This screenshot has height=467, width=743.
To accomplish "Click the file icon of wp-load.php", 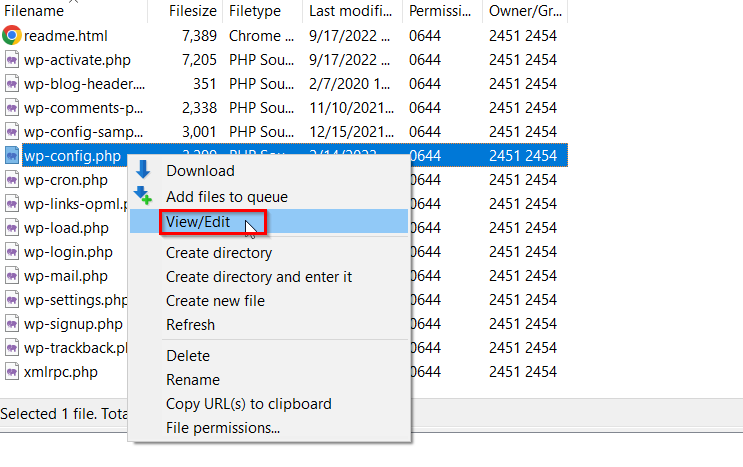I will pyautogui.click(x=12, y=228).
